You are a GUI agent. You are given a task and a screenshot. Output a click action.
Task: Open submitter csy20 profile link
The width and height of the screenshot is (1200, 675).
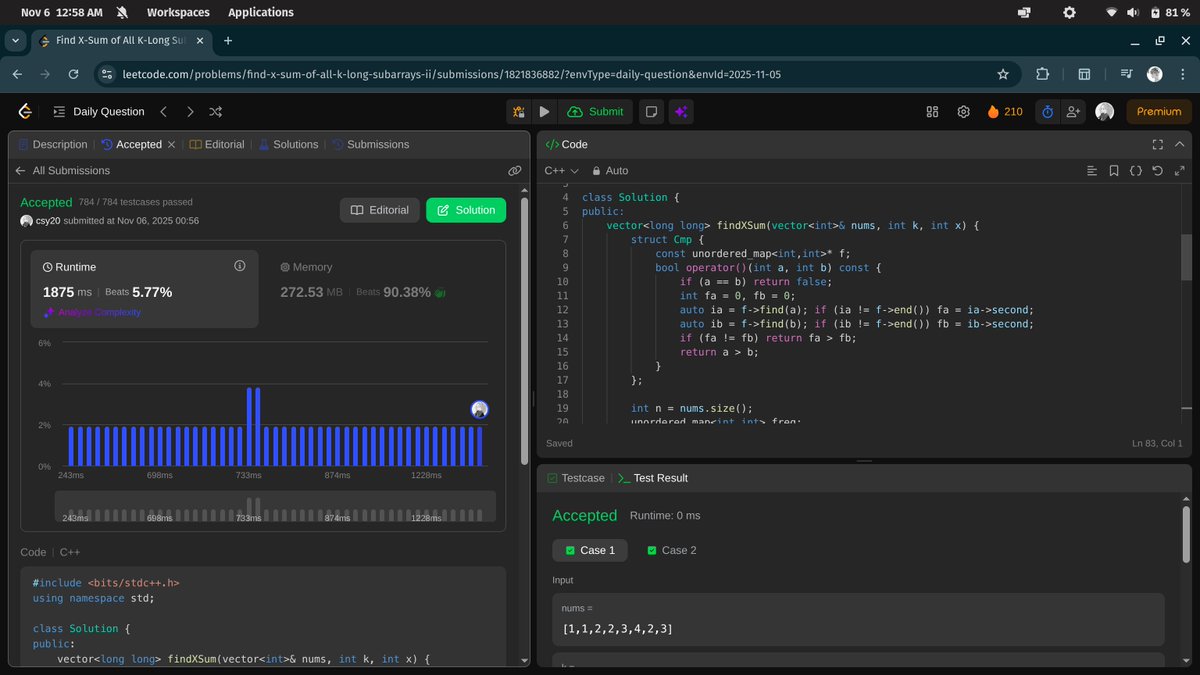point(47,220)
